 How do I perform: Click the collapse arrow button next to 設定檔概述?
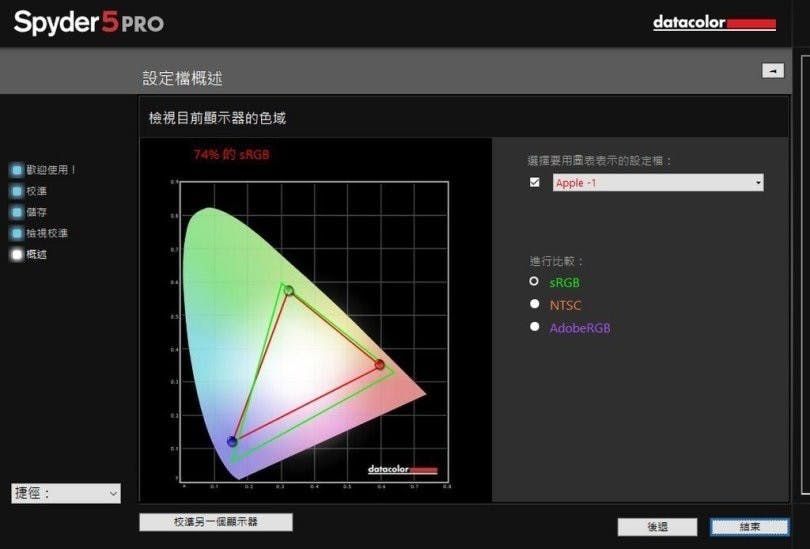(773, 71)
